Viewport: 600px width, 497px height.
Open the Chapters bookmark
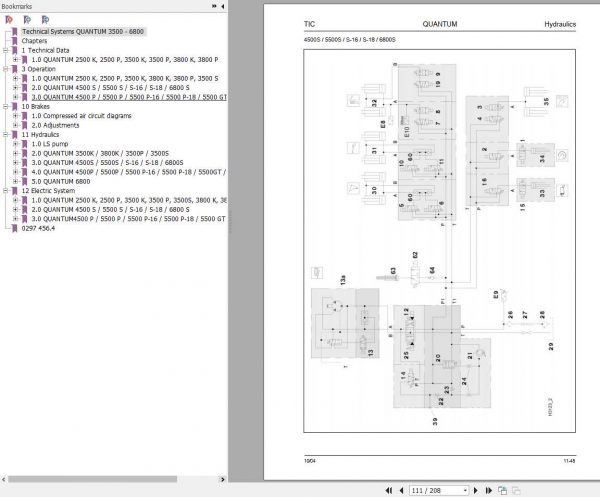[x=34, y=41]
